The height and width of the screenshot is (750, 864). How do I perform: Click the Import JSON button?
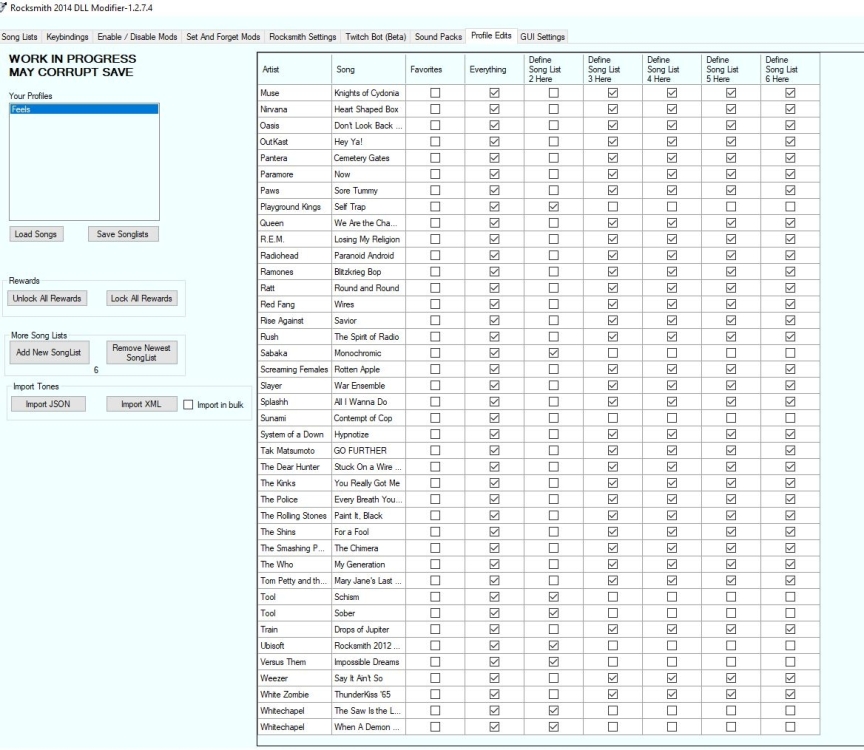tap(47, 404)
